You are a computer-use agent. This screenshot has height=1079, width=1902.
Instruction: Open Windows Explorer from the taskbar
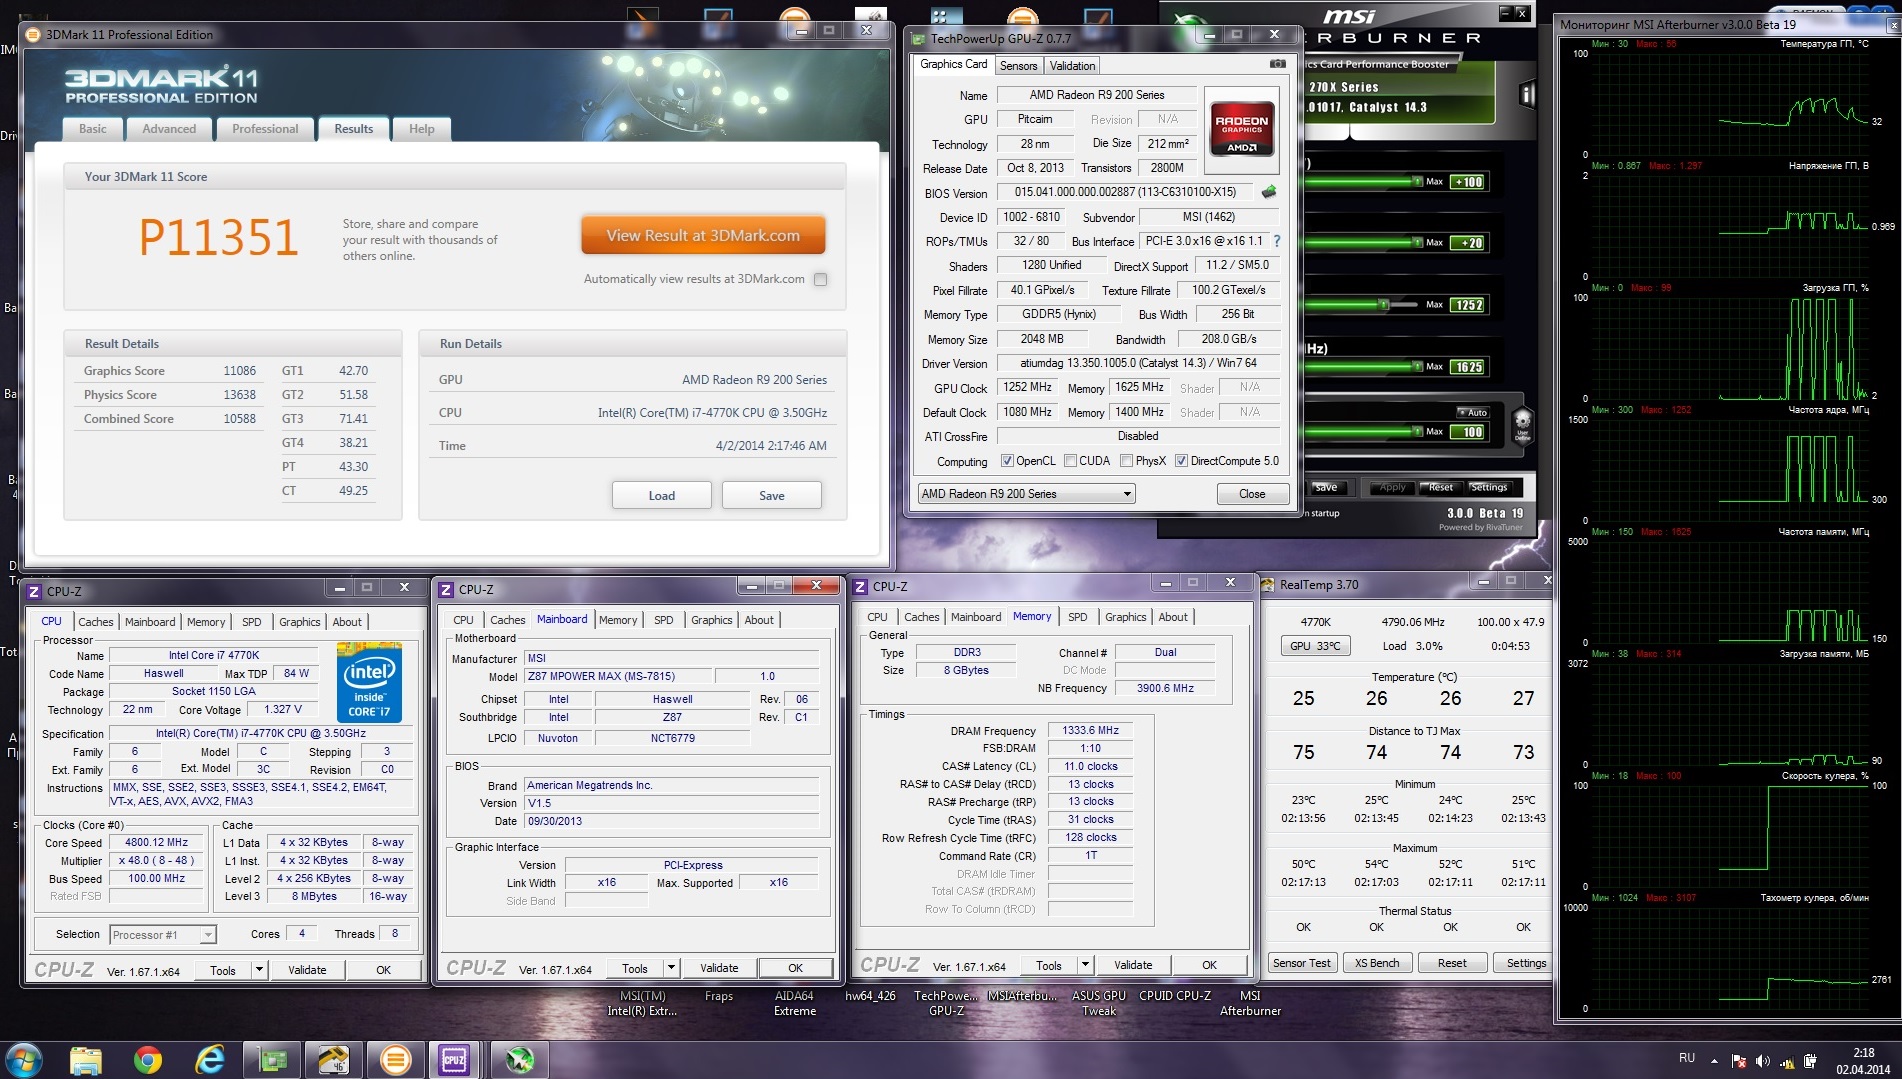coord(86,1060)
